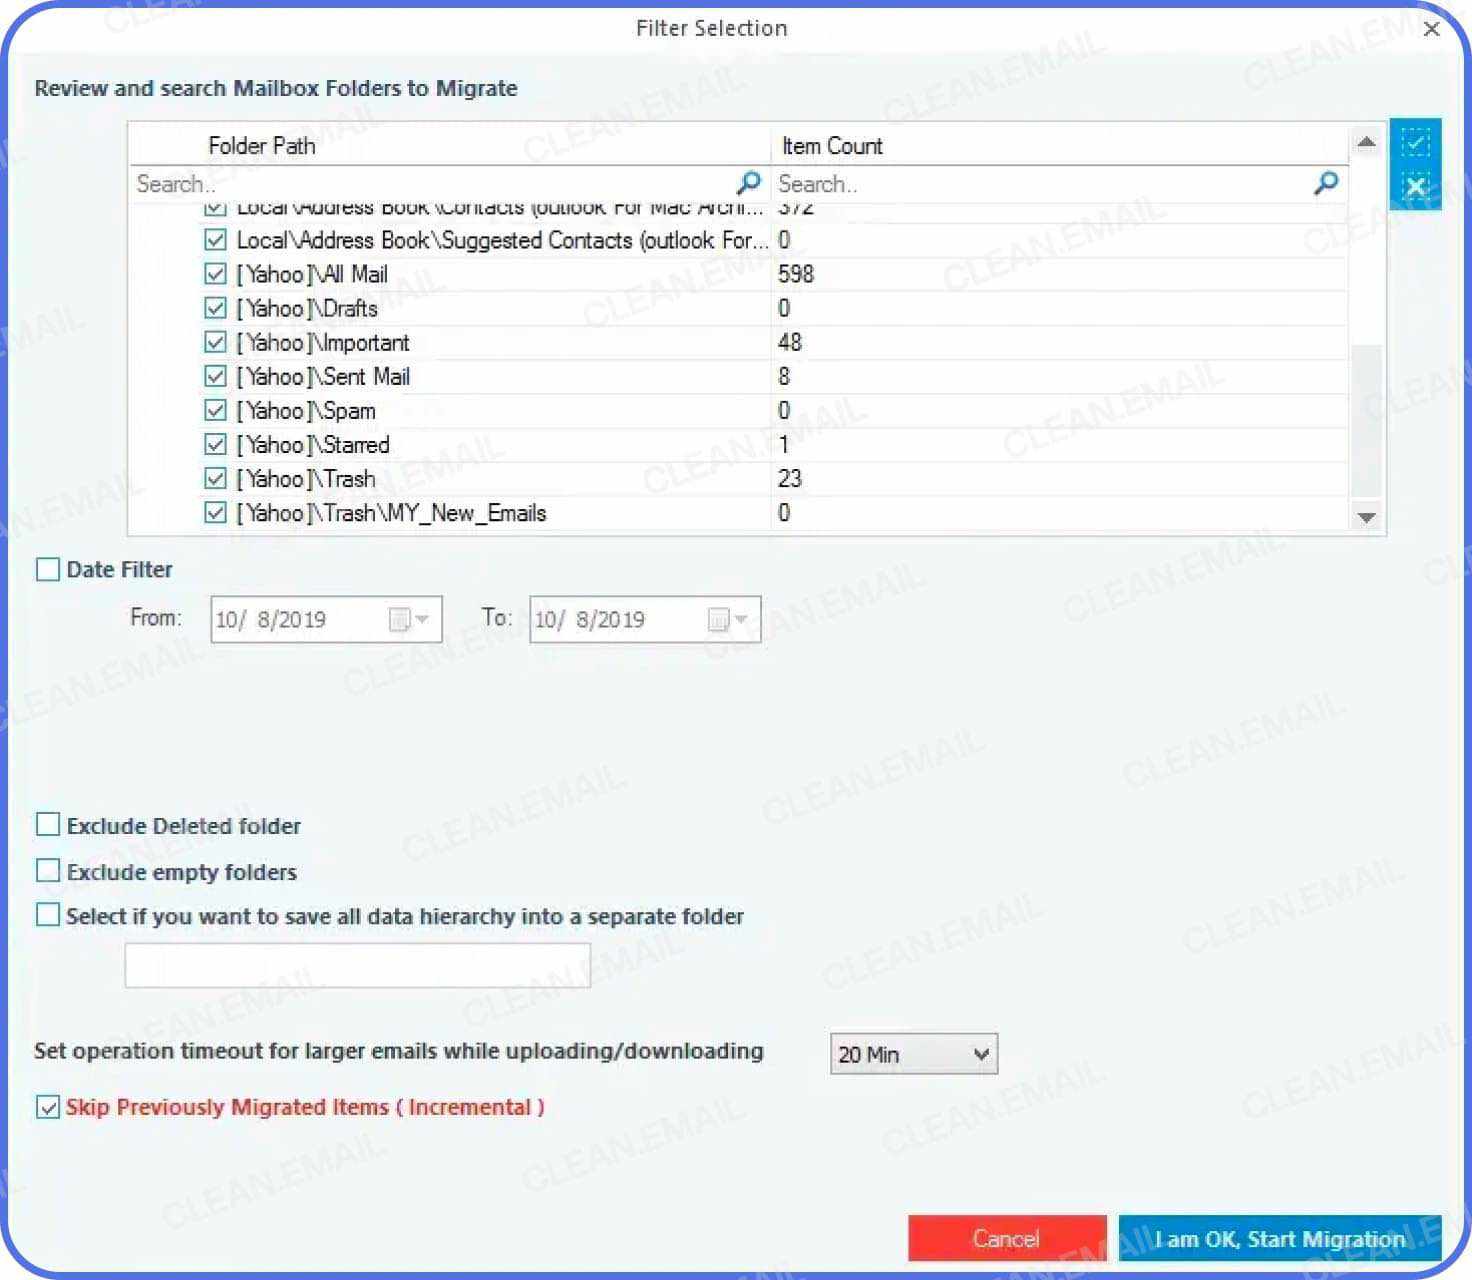
Task: Check Exclude empty folders
Action: pos(47,869)
